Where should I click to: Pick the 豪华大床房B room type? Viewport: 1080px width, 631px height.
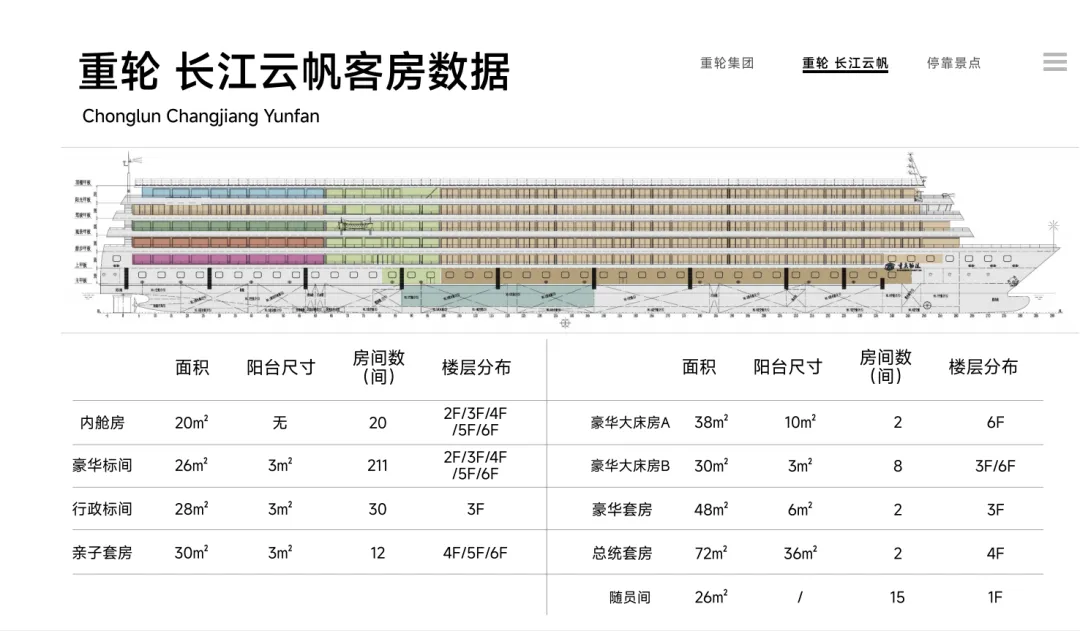click(630, 466)
